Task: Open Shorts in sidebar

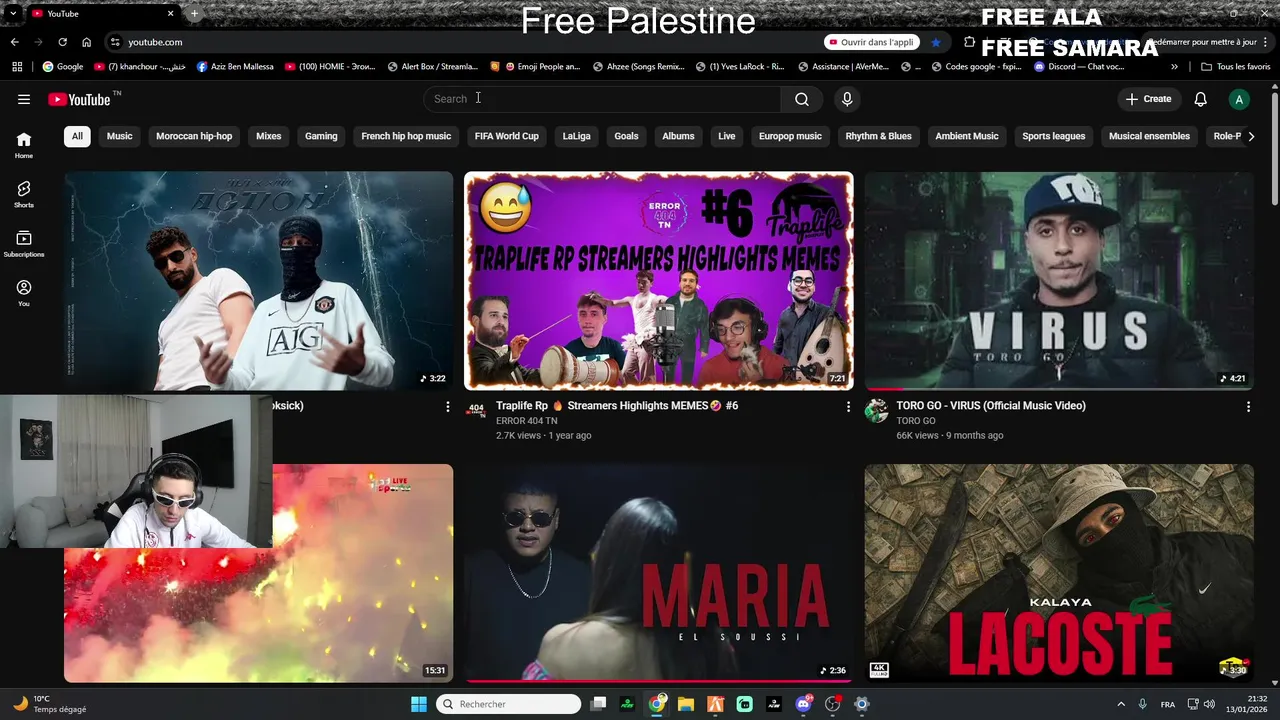Action: tap(24, 194)
